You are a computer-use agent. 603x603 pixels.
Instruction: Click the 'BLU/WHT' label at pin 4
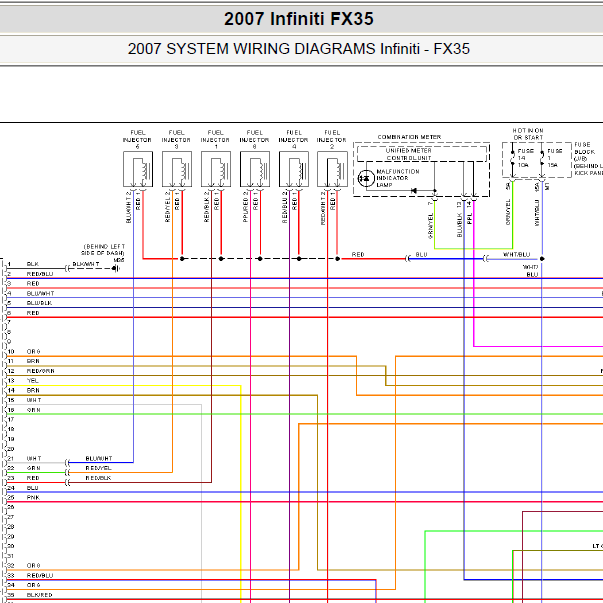[x=40, y=293]
